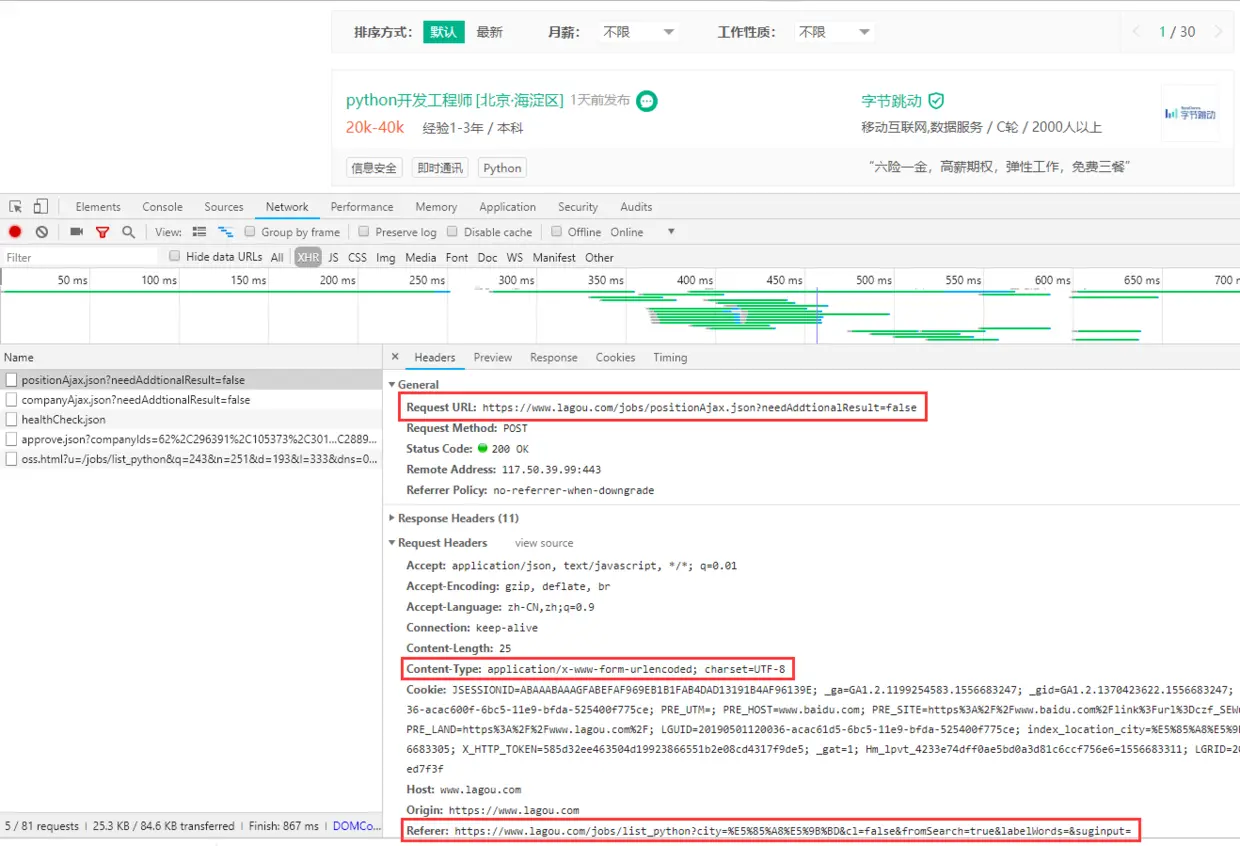The image size is (1240, 846).
Task: Filter requests by JS type
Action: point(333,257)
